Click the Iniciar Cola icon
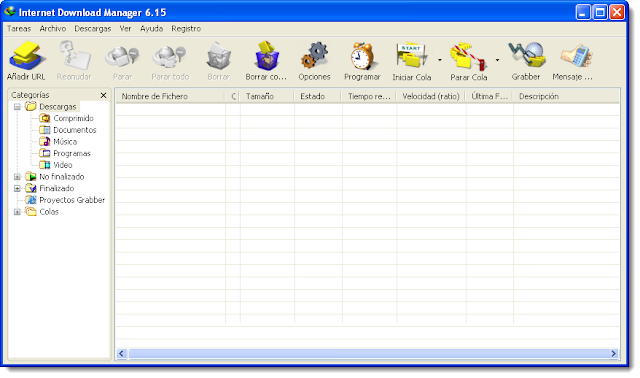Image resolution: width=640 pixels, height=378 pixels. click(x=411, y=56)
